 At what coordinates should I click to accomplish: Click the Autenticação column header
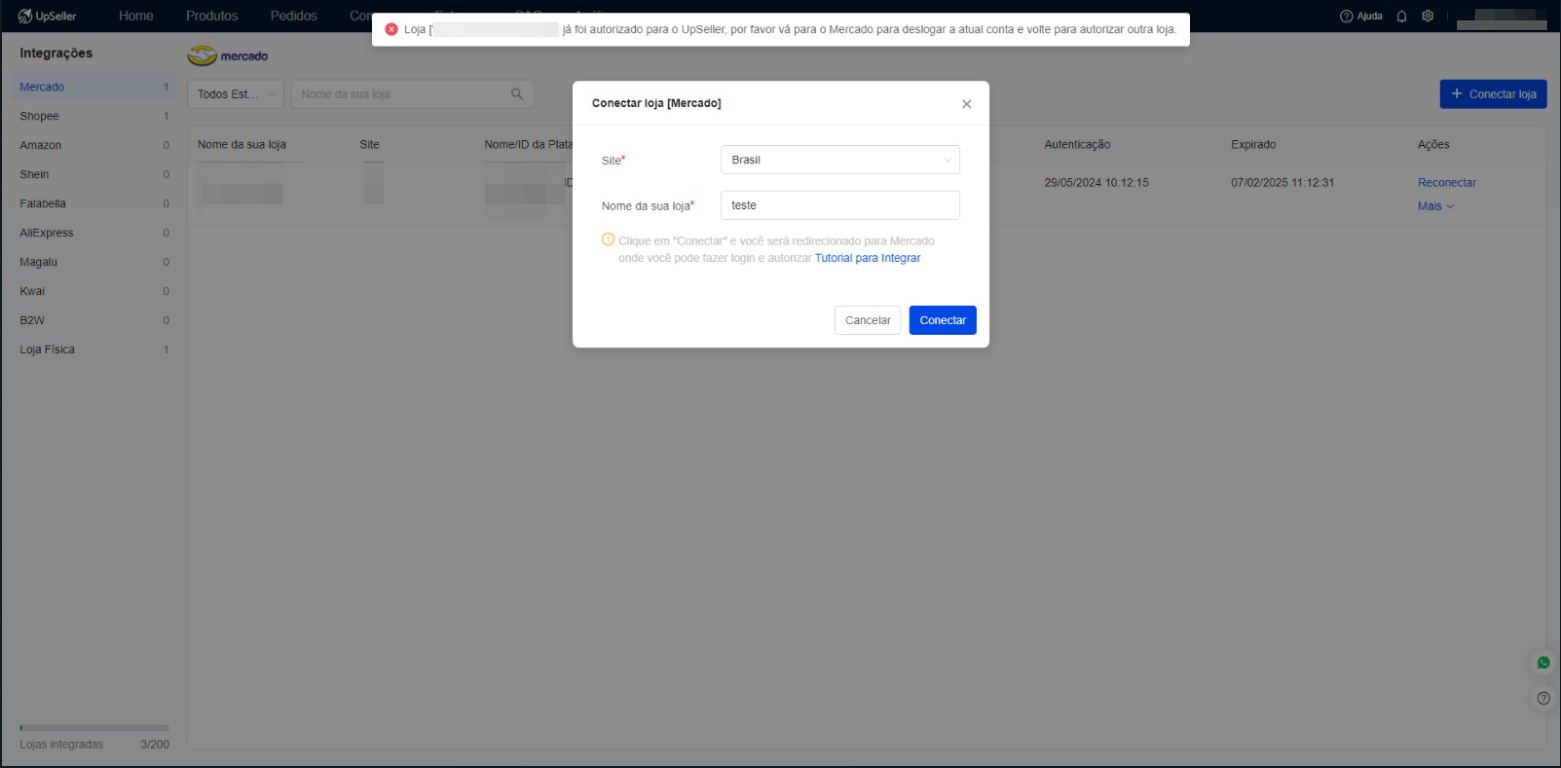tap(1077, 145)
